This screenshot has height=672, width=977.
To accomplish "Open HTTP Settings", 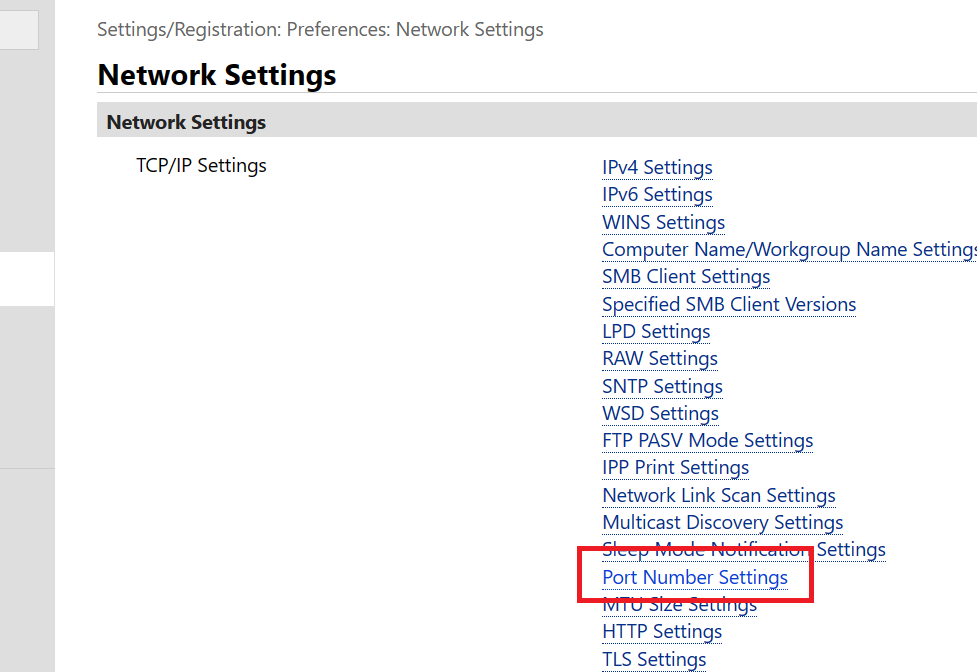I will point(662,631).
